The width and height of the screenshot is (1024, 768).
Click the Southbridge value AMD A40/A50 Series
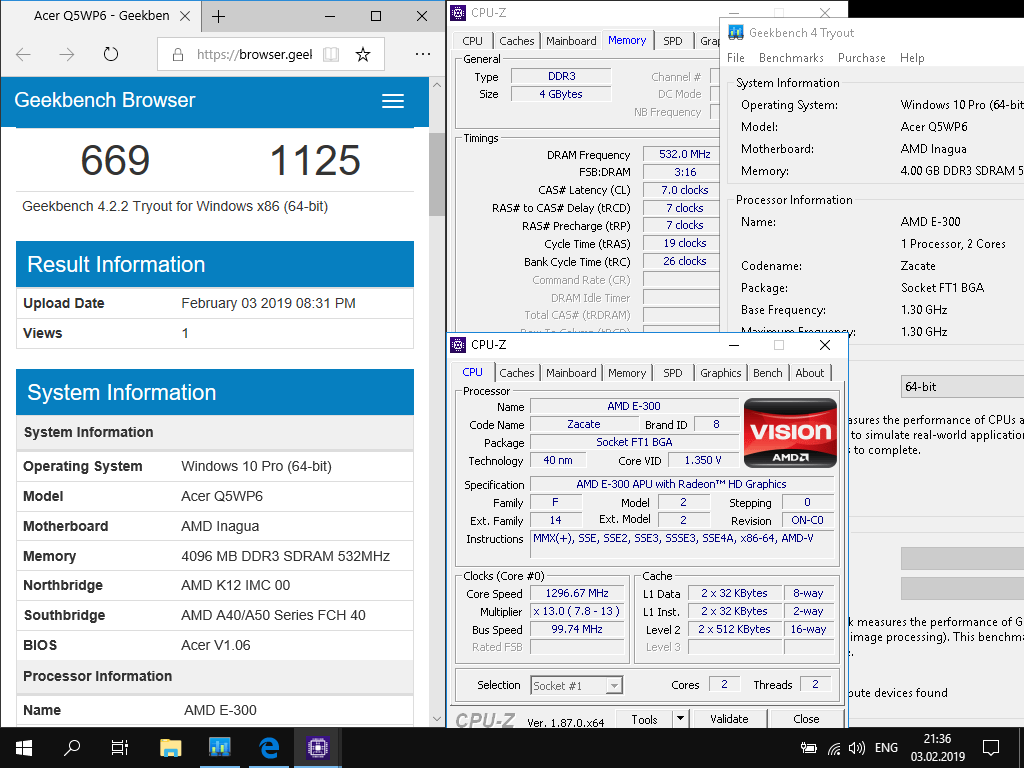coord(273,615)
